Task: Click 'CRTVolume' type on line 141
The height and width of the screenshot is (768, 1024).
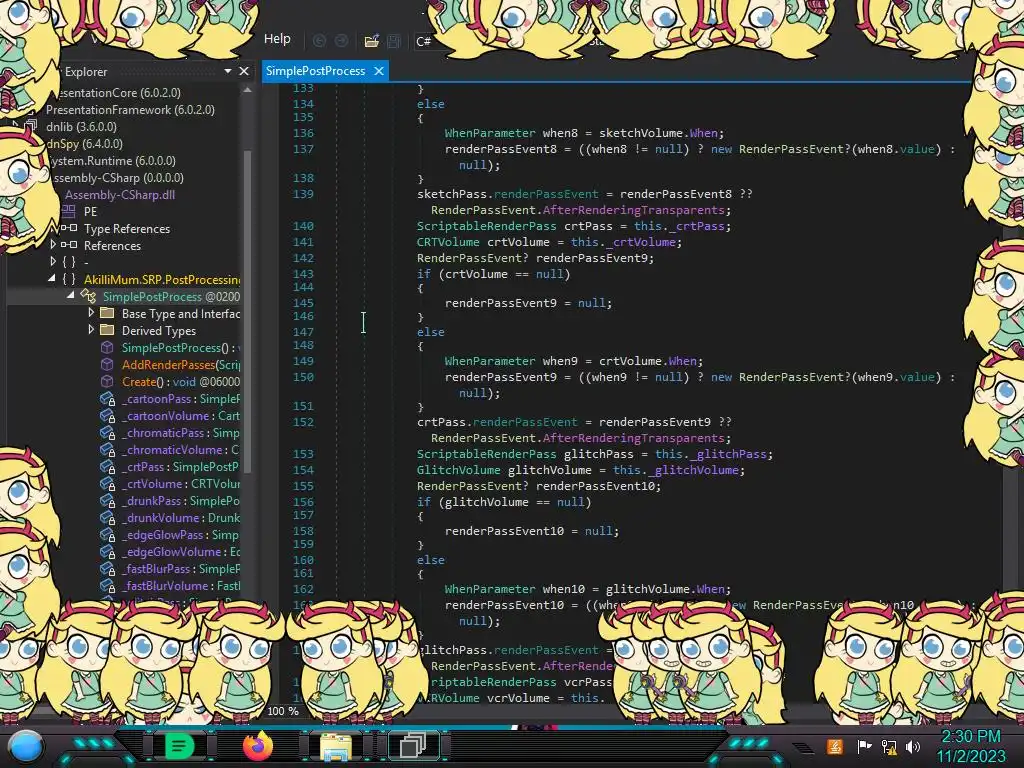Action: tap(449, 242)
